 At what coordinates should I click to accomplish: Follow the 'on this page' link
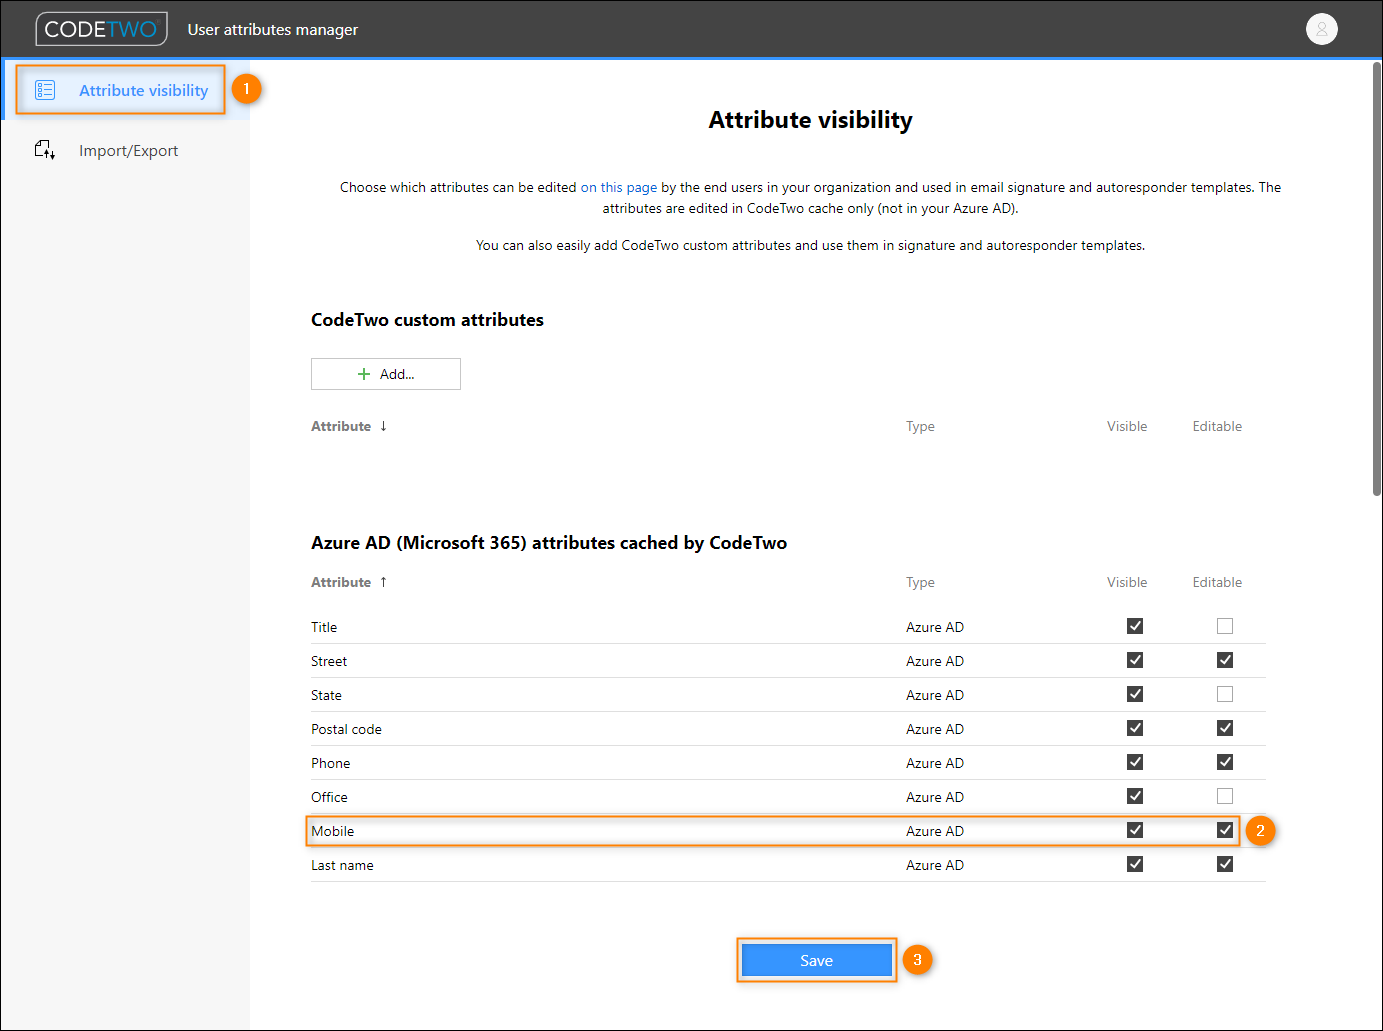click(x=619, y=187)
